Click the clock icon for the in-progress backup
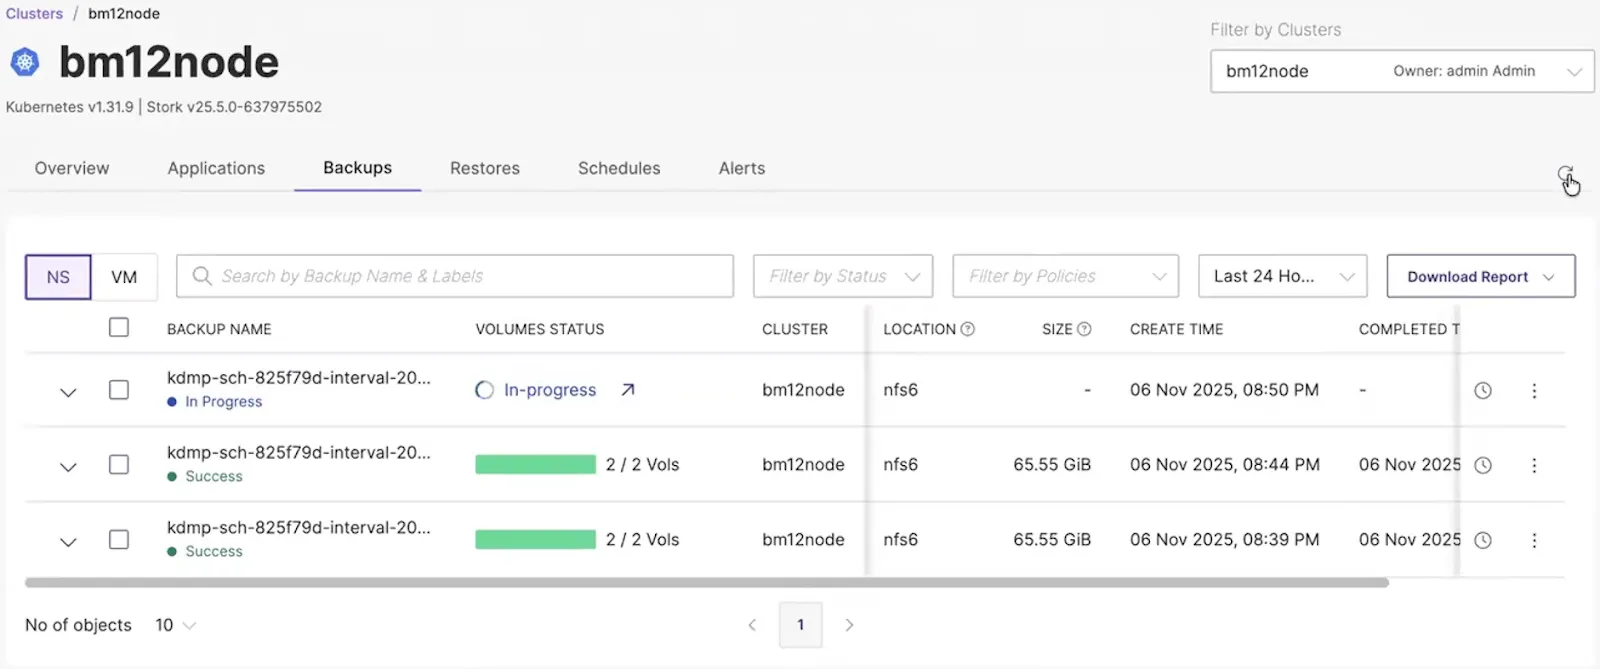Image resolution: width=1600 pixels, height=669 pixels. 1483,391
